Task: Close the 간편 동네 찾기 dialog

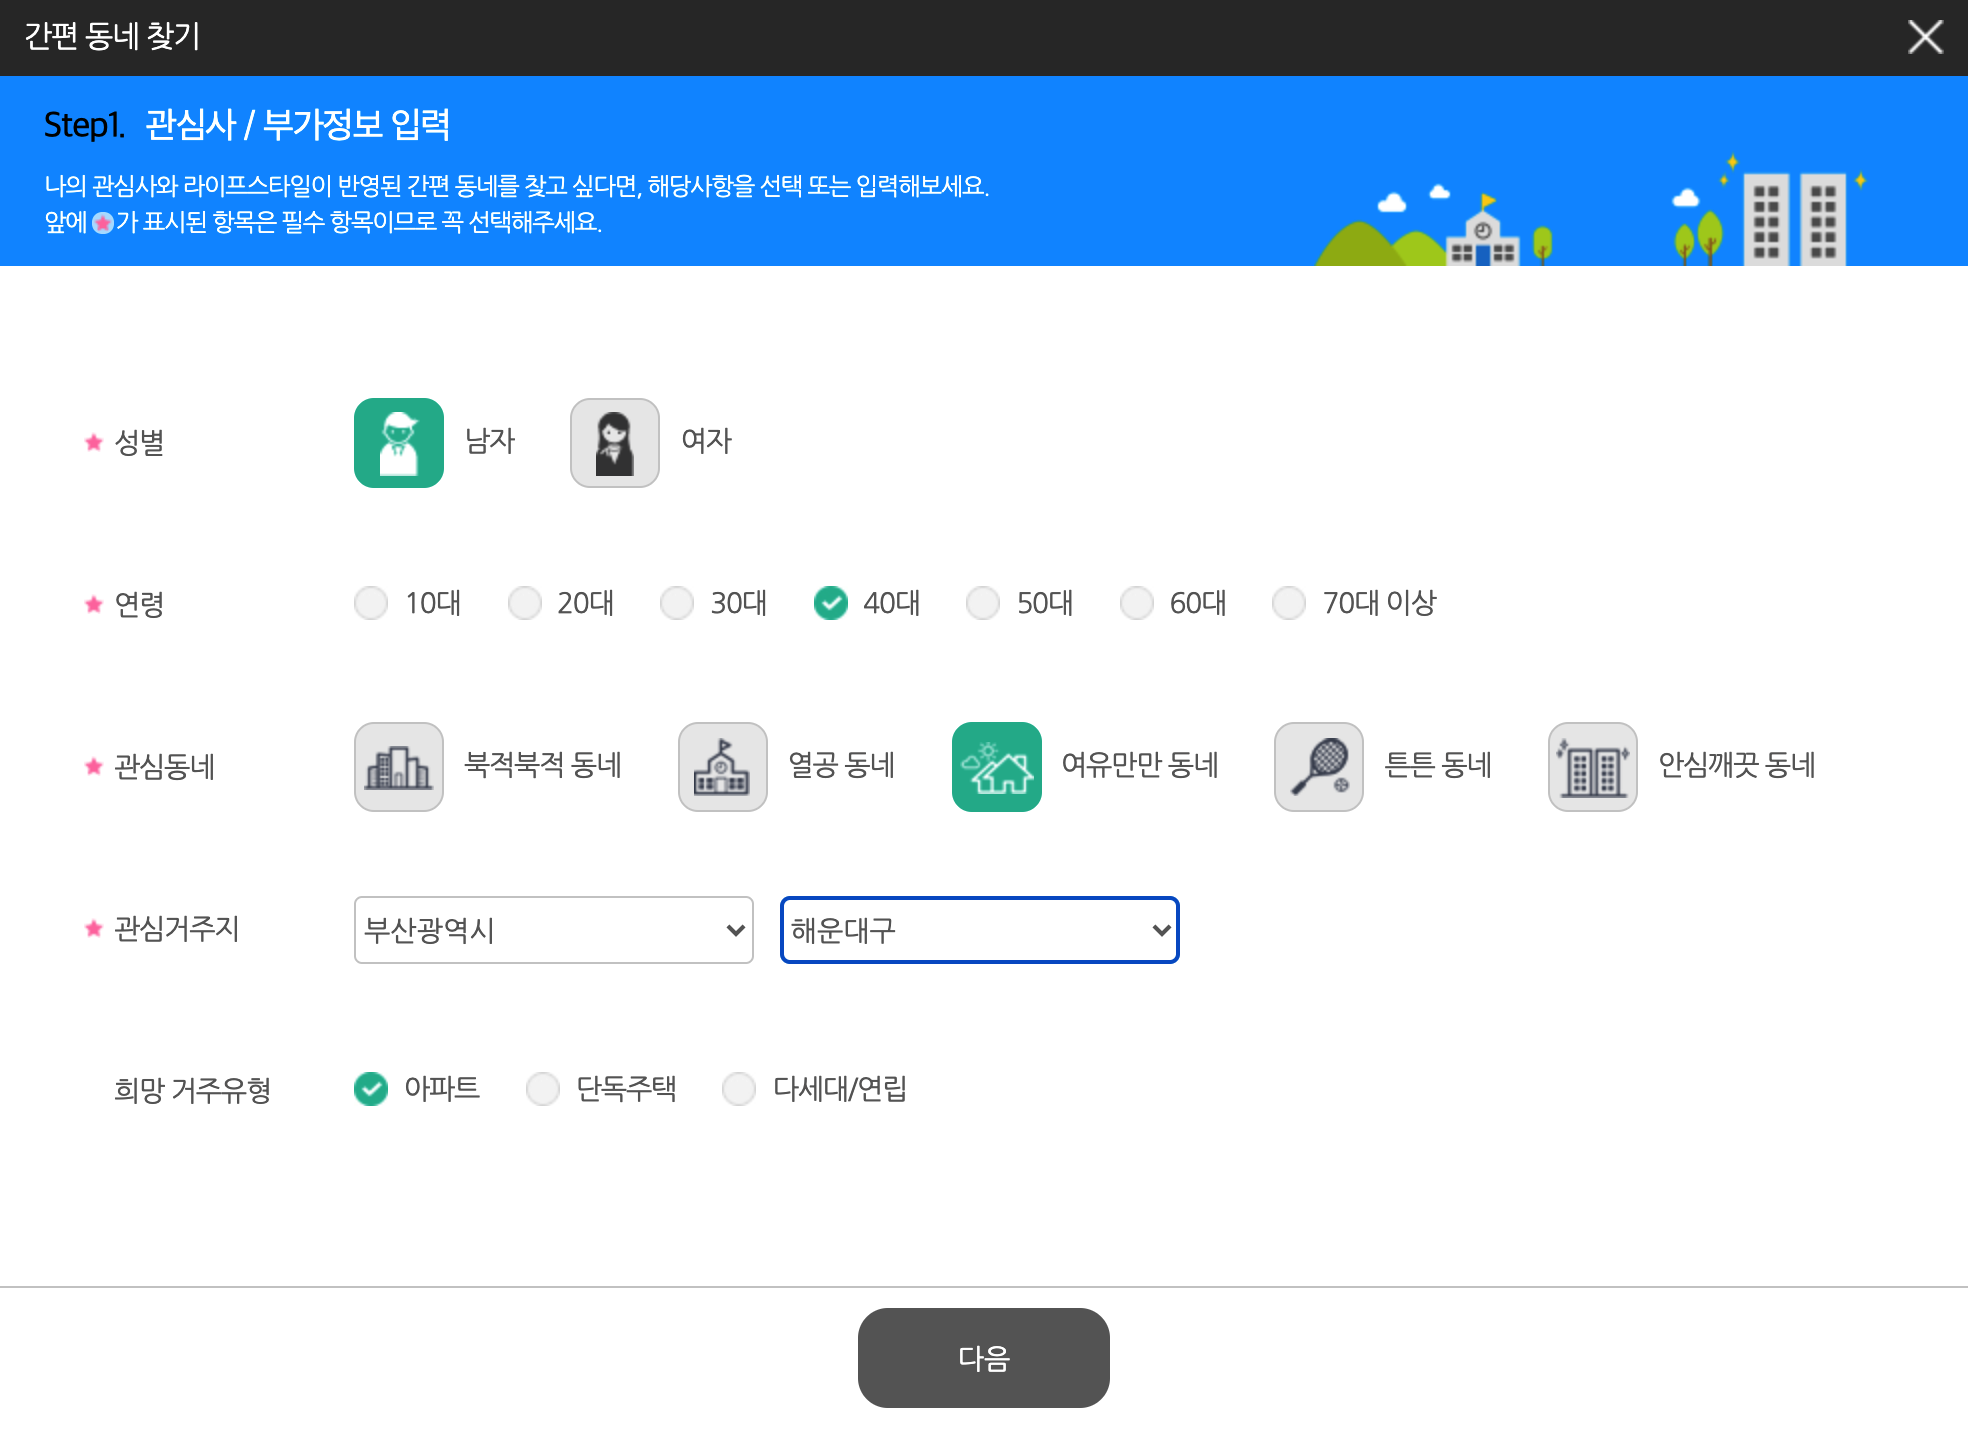Action: tap(1924, 37)
